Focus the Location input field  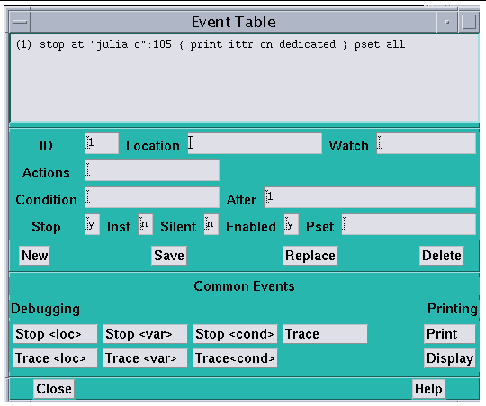click(x=255, y=143)
